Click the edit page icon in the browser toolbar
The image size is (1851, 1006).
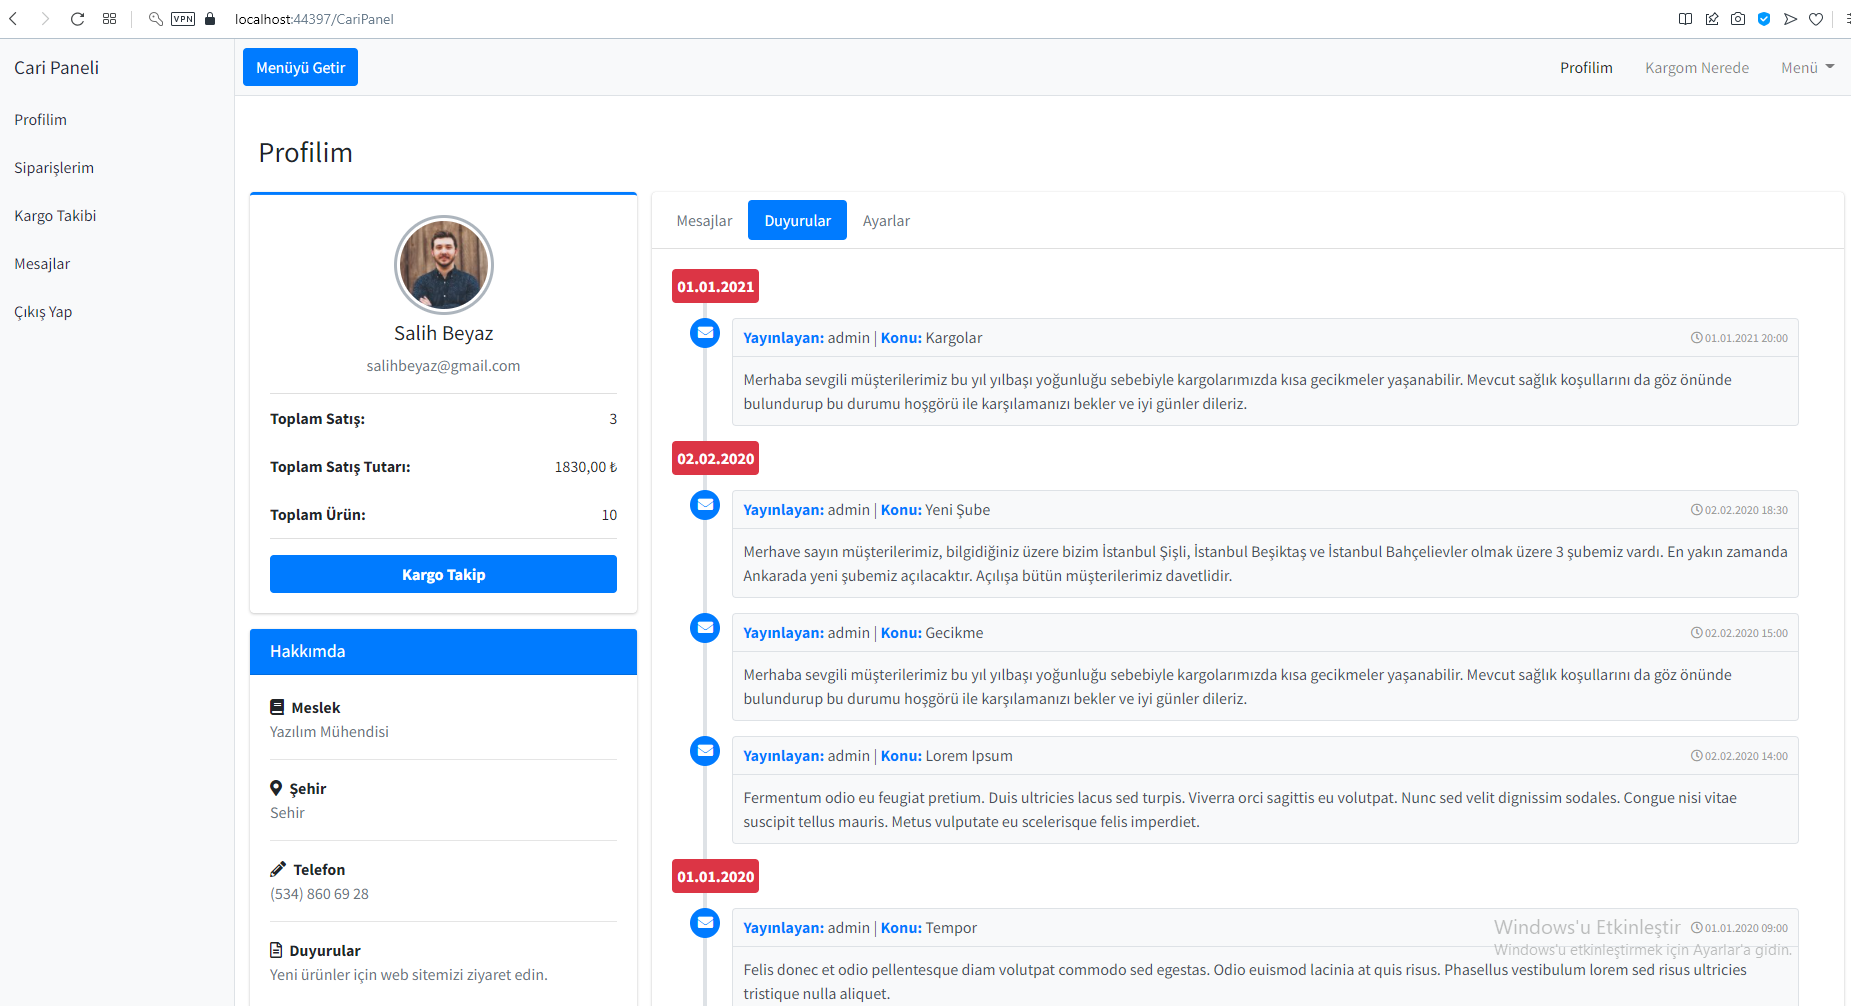(x=1712, y=19)
